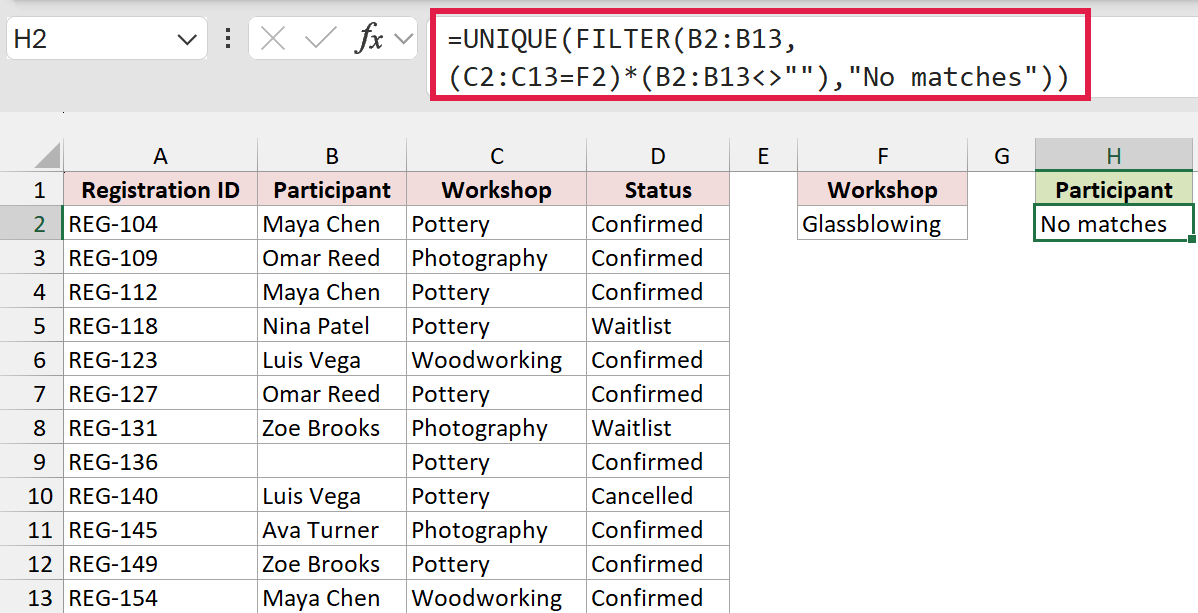Select the No matches result cell
The image size is (1198, 613).
(x=1114, y=224)
